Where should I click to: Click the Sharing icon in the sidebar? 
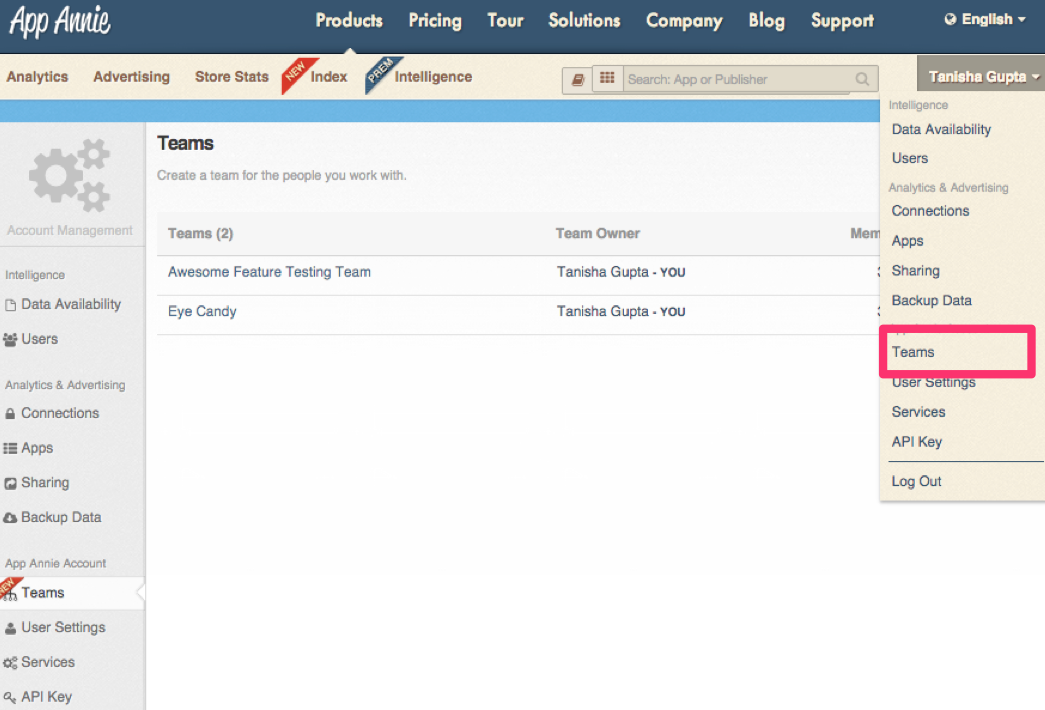[x=11, y=483]
